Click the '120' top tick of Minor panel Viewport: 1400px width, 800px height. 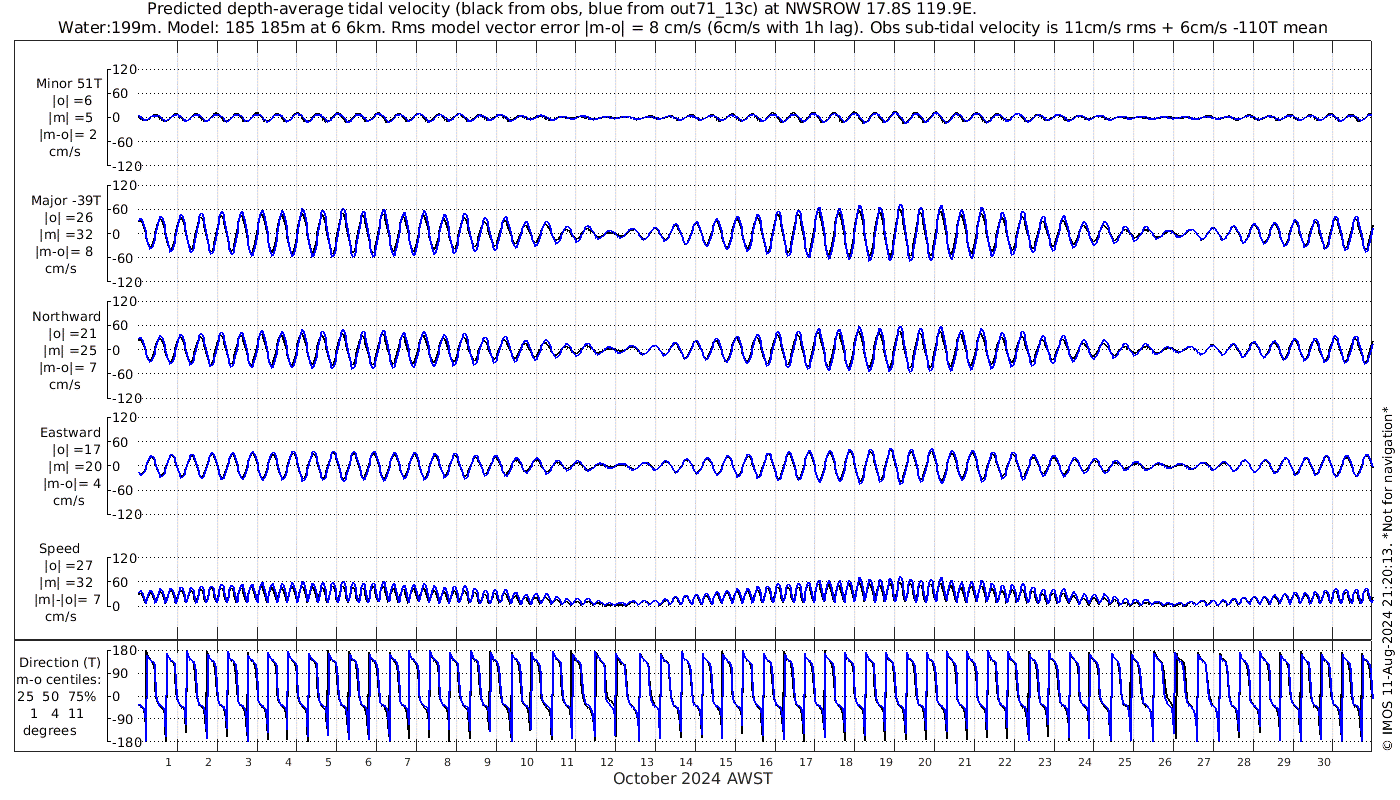[124, 69]
